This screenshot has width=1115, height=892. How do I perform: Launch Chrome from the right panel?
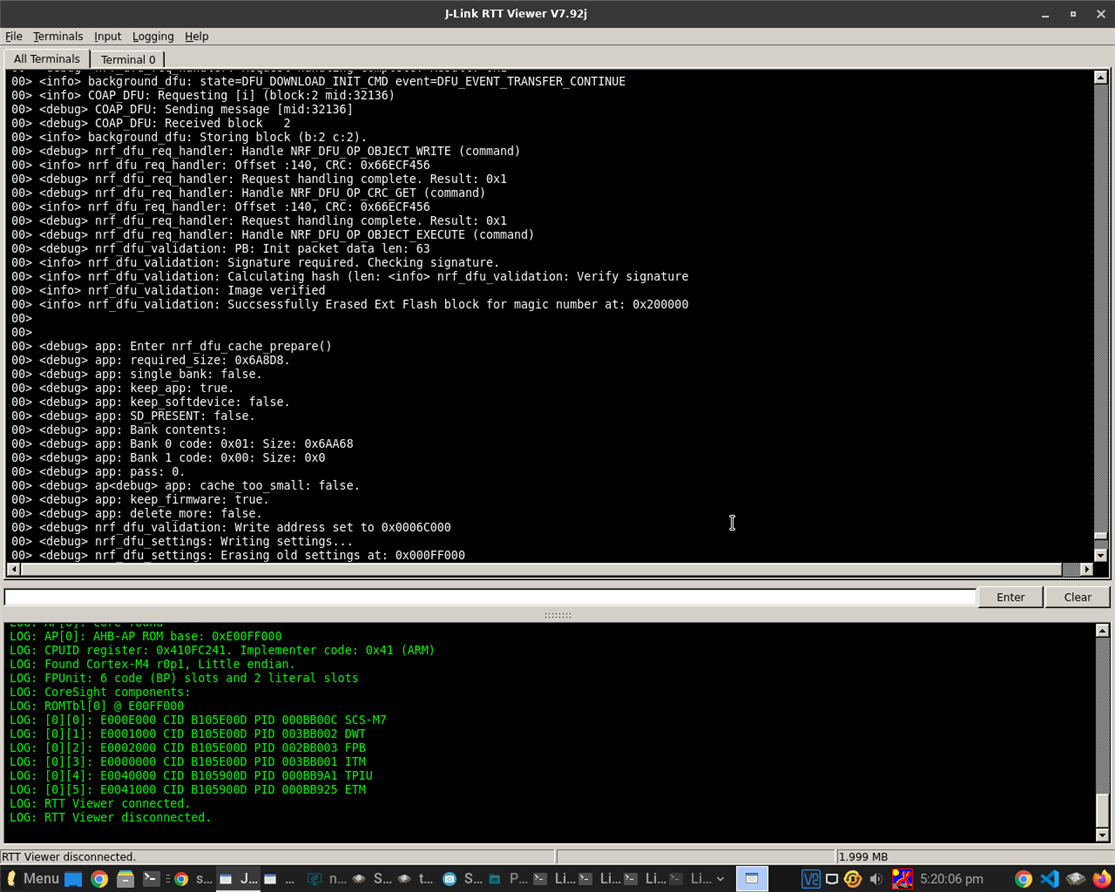pyautogui.click(x=1023, y=879)
